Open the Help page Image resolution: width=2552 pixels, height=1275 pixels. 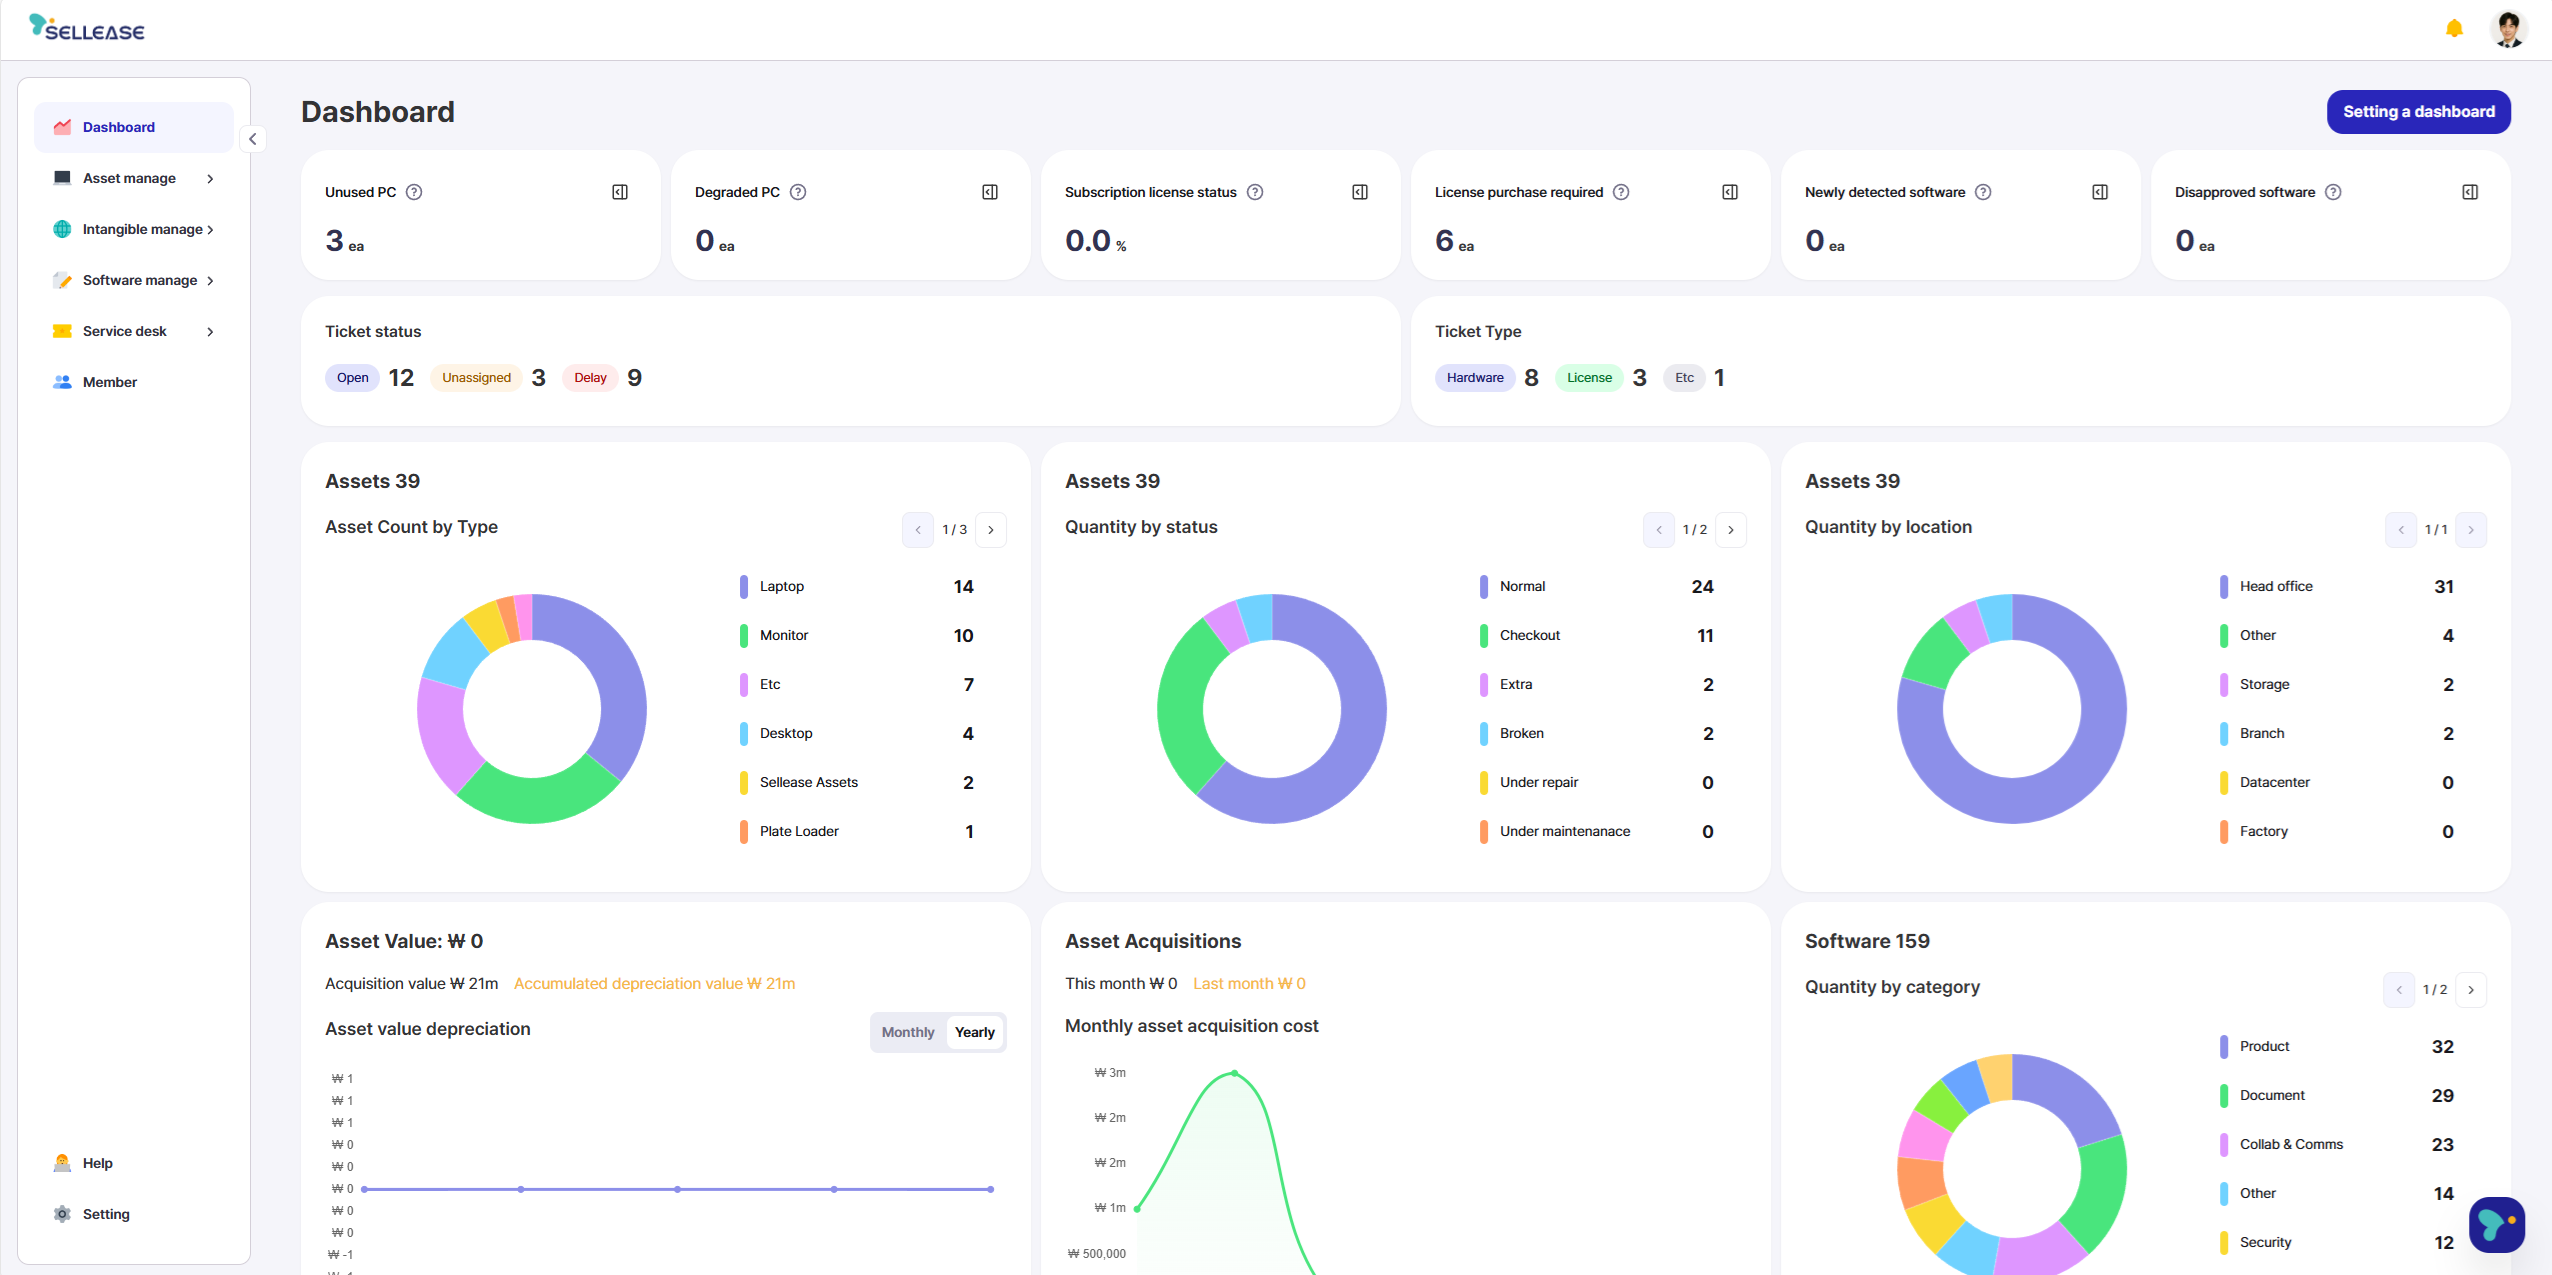(134, 1163)
